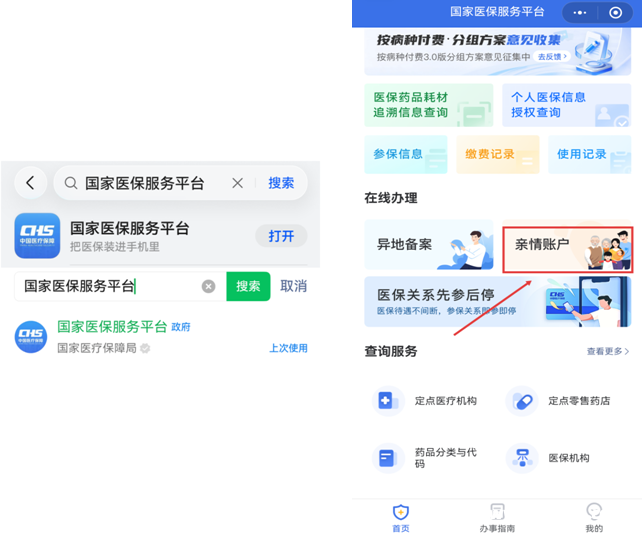Tap the 医保机构 label
This screenshot has width=643, height=543.
[569, 458]
